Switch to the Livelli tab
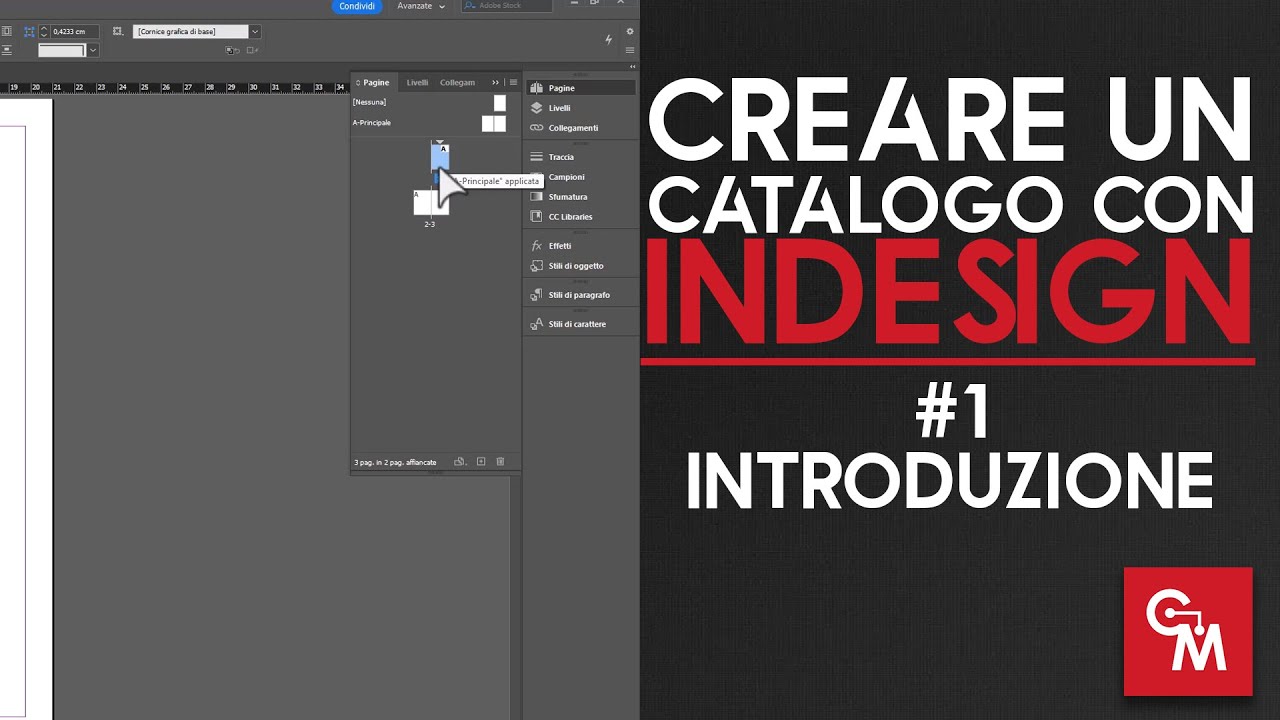Screen dimensions: 1280x720 (417, 82)
